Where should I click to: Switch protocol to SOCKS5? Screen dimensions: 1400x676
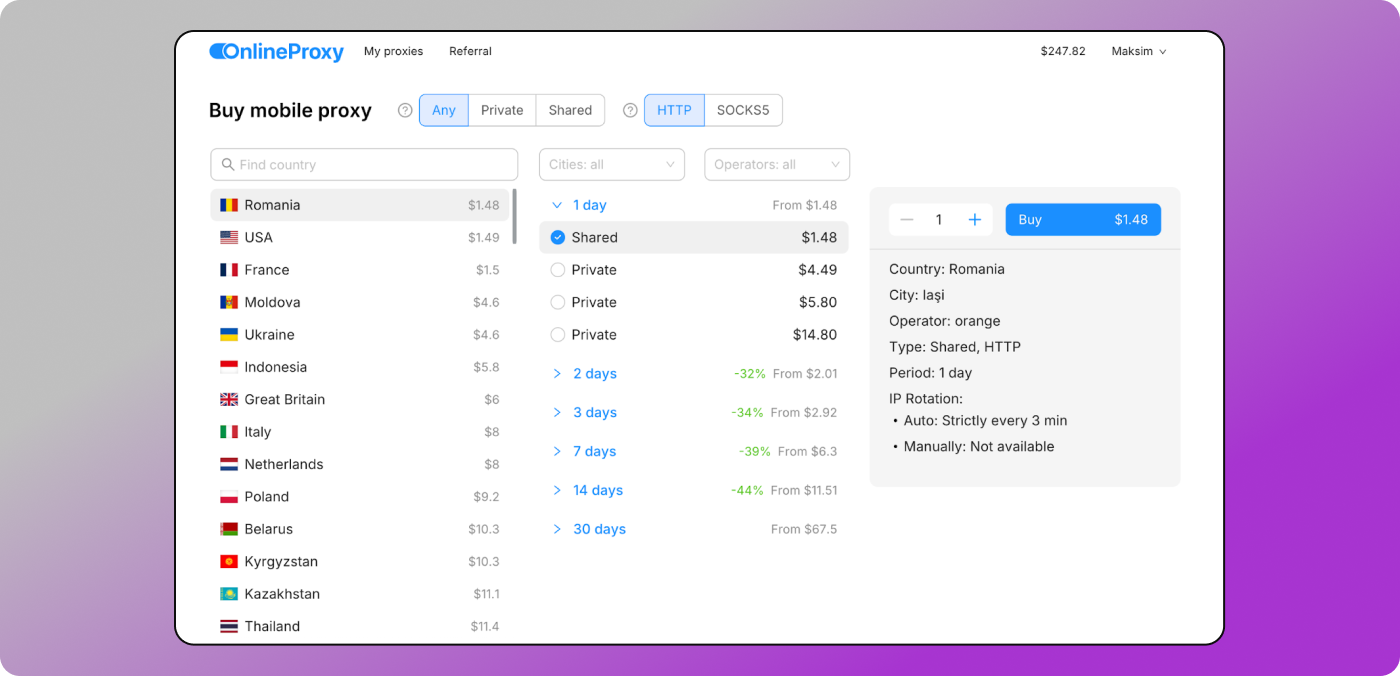tap(743, 110)
